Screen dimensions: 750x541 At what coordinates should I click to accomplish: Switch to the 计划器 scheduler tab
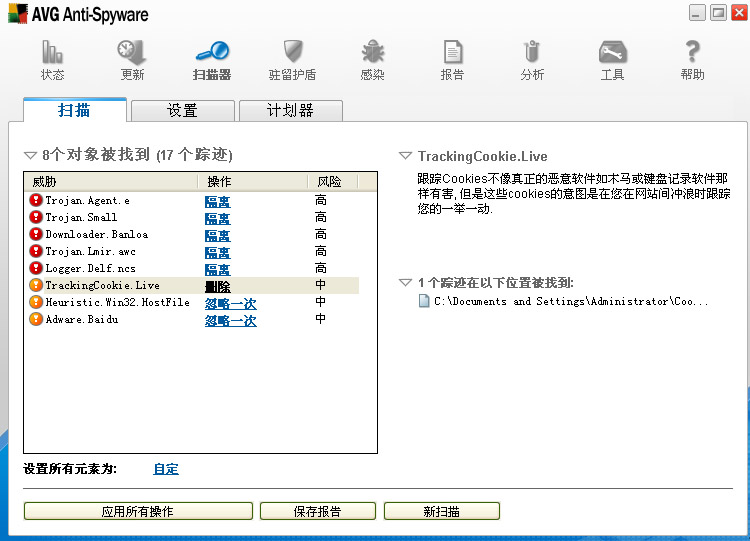291,110
